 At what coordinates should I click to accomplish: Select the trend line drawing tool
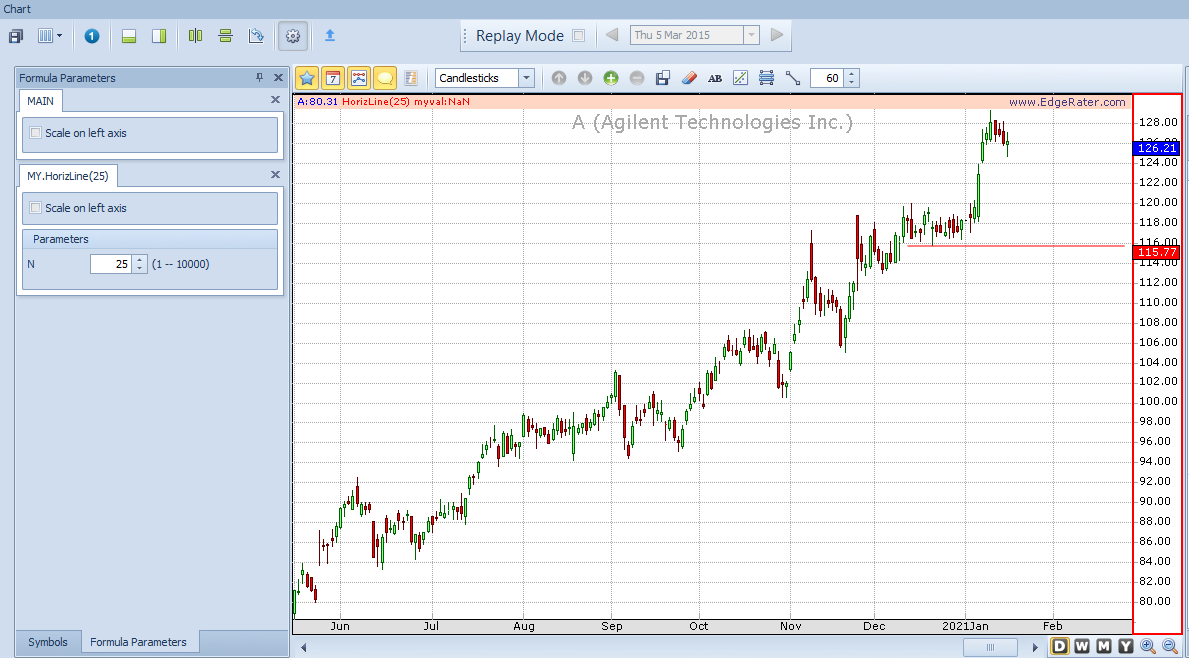tap(793, 77)
